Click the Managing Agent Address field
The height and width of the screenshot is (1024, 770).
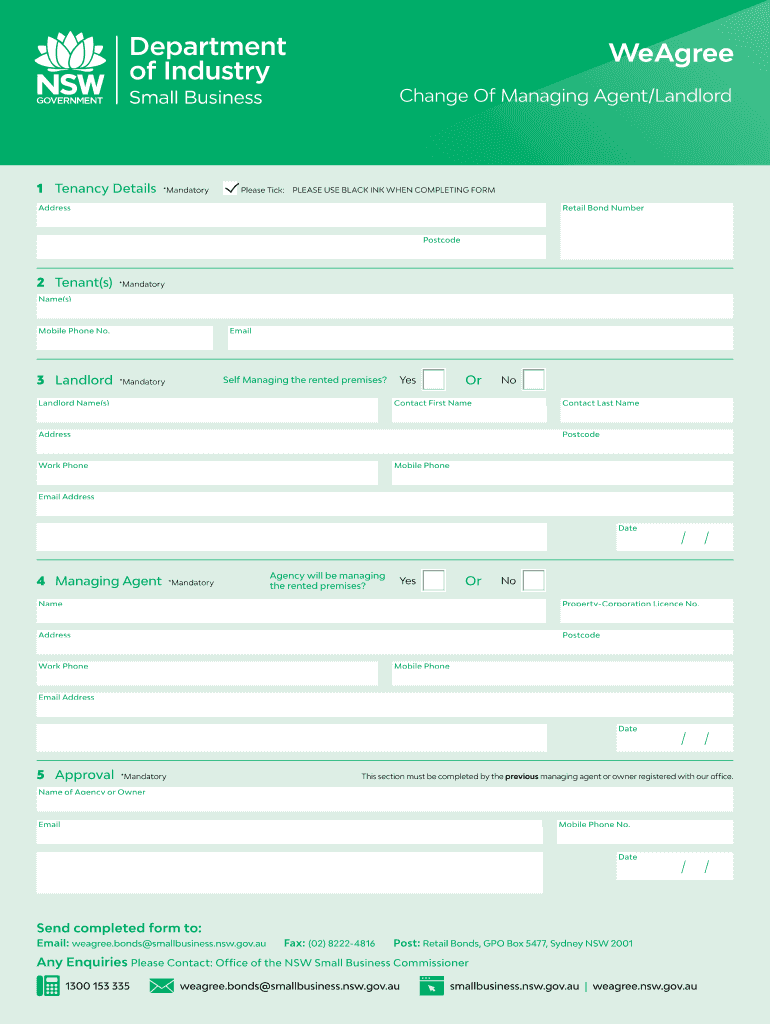pyautogui.click(x=385, y=642)
